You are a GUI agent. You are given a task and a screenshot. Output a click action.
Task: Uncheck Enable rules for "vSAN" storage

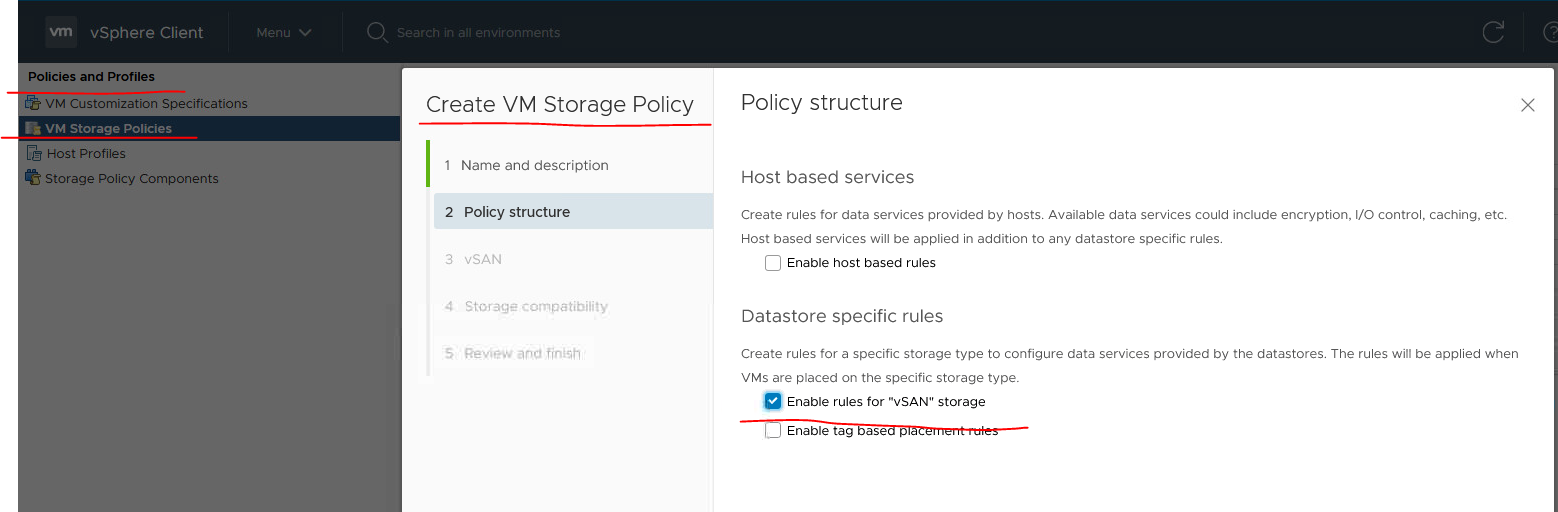click(x=773, y=401)
